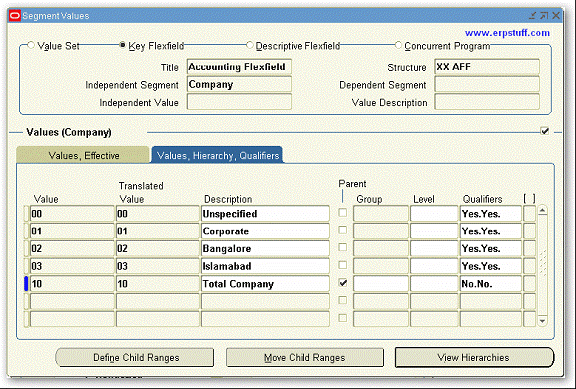Select the Value Set radio button

point(31,45)
